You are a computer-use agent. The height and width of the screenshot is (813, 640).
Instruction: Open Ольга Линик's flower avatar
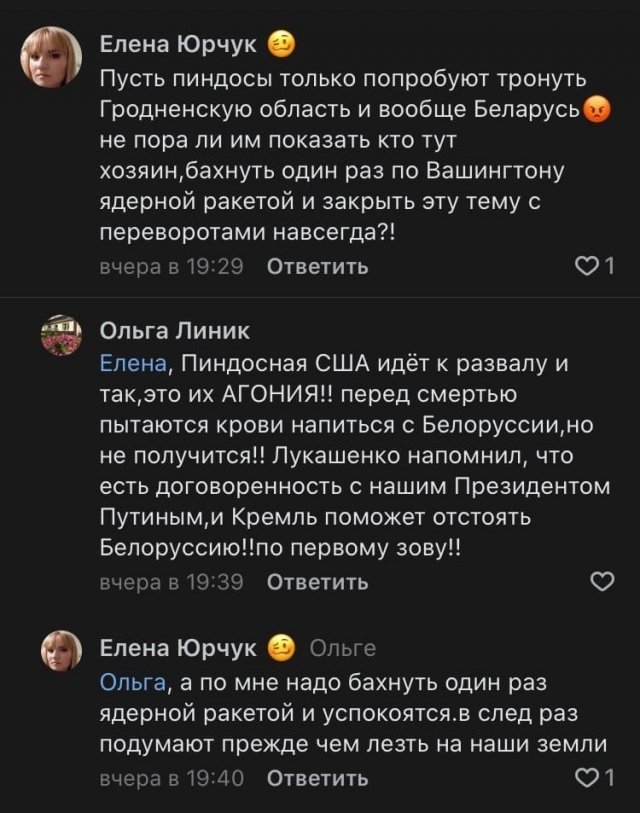click(x=60, y=336)
